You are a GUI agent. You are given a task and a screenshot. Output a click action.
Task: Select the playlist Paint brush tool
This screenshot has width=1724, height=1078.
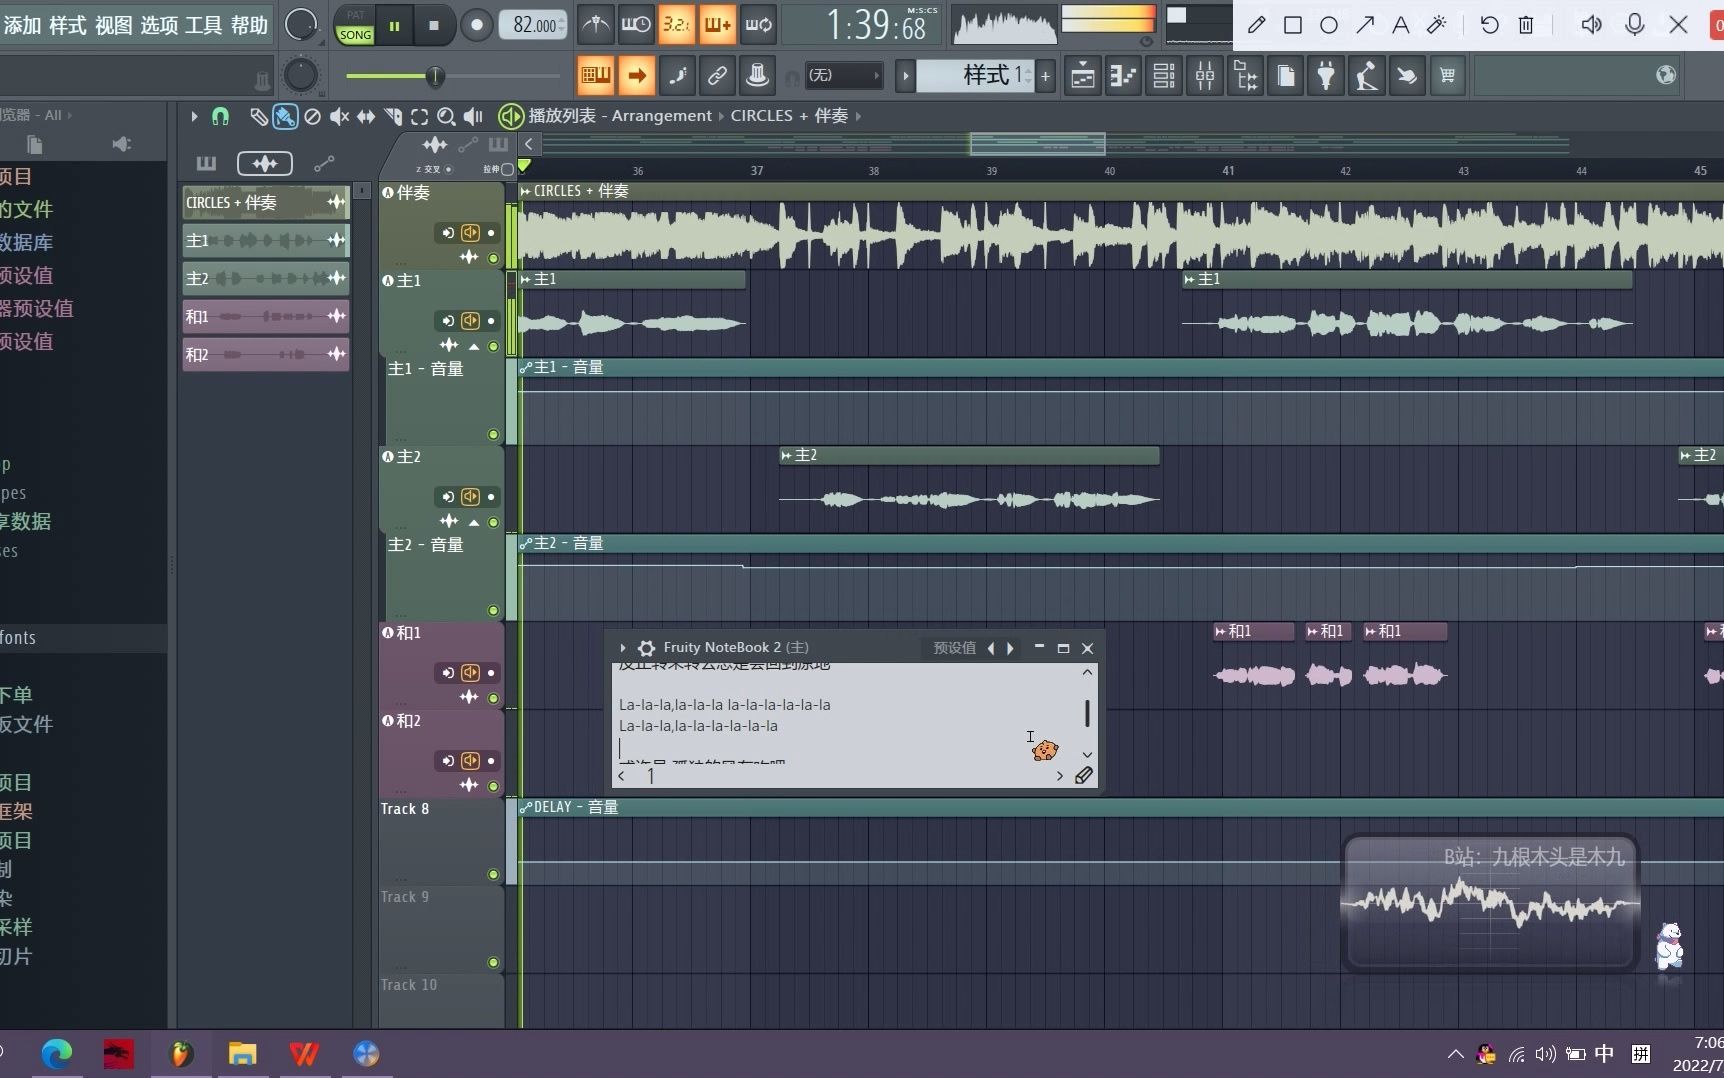pos(285,117)
